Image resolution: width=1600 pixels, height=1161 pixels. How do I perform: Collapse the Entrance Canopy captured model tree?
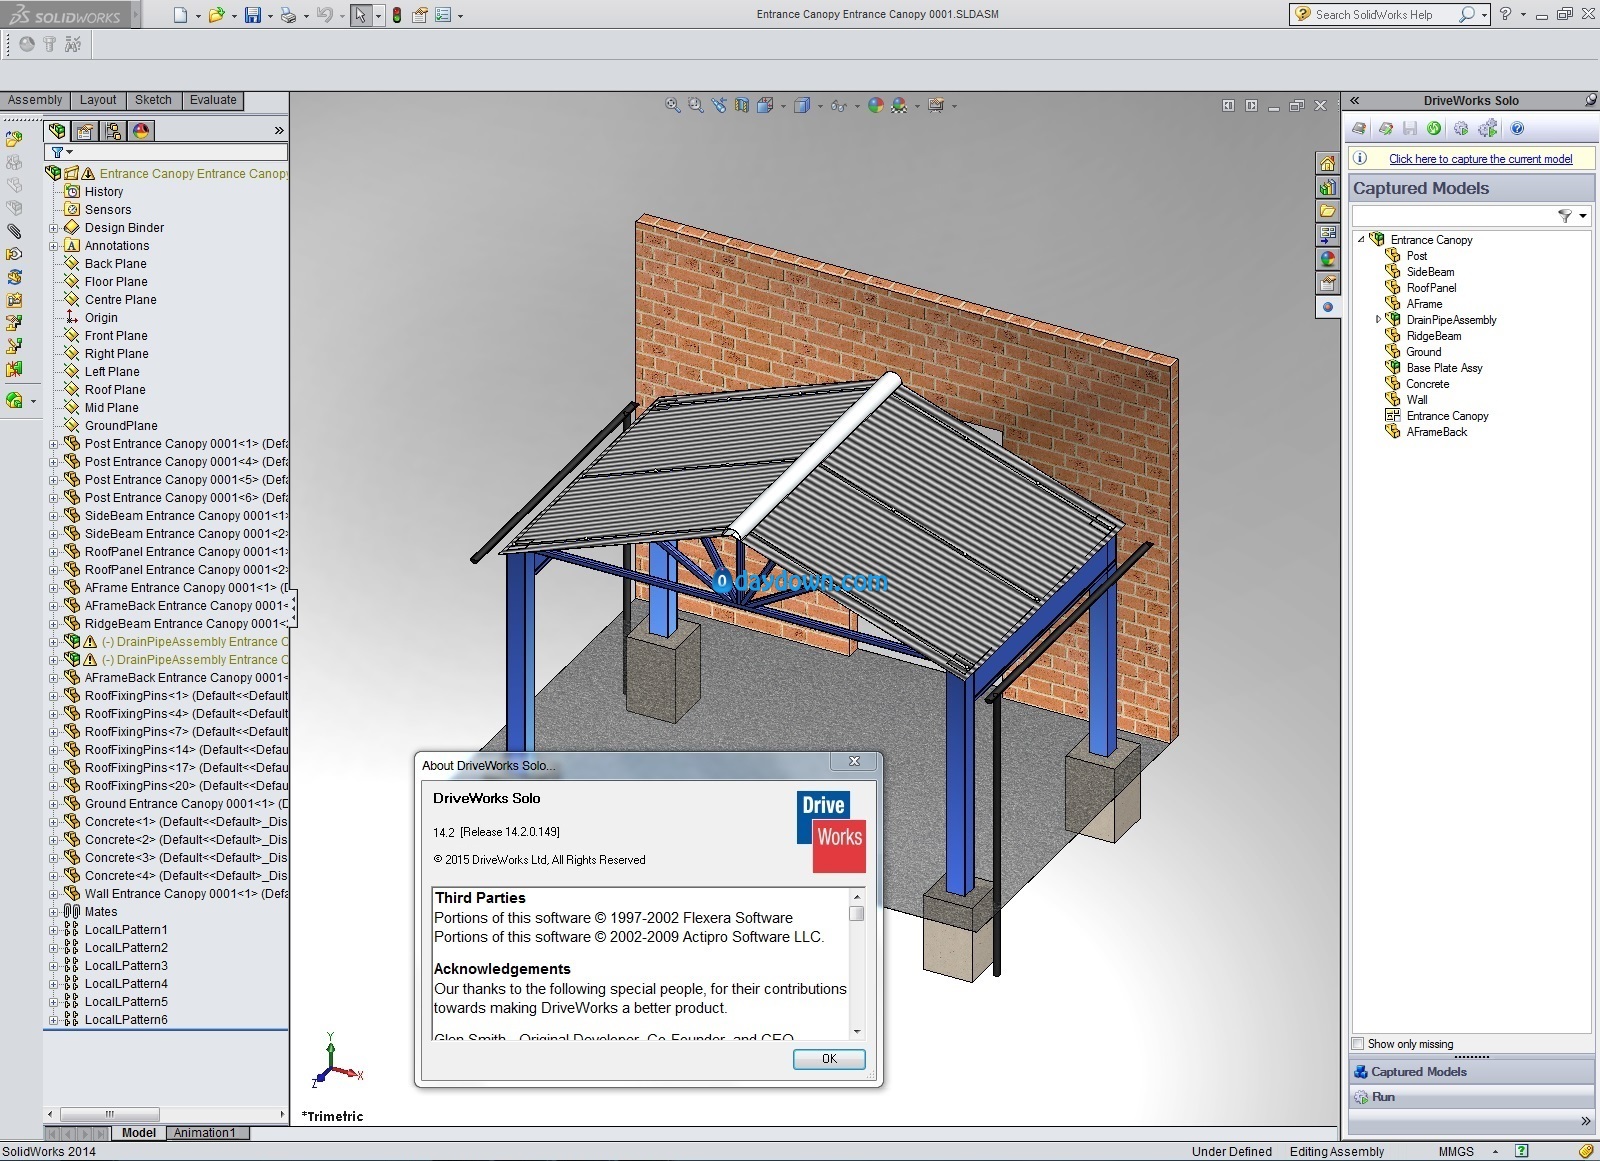point(1361,240)
